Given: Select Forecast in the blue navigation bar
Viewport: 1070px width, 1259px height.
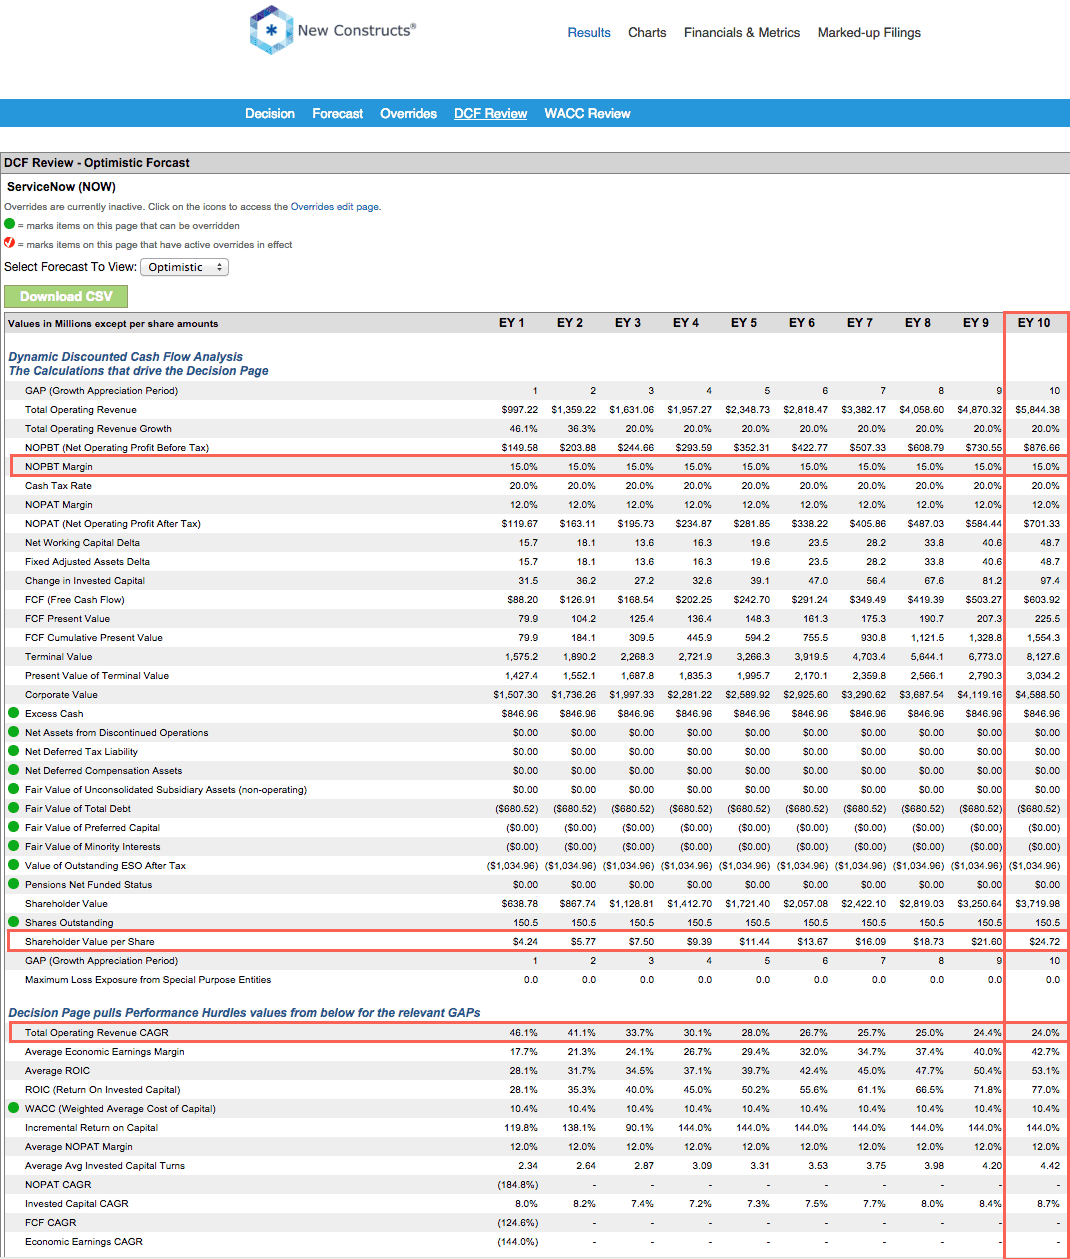Looking at the screenshot, I should point(338,113).
